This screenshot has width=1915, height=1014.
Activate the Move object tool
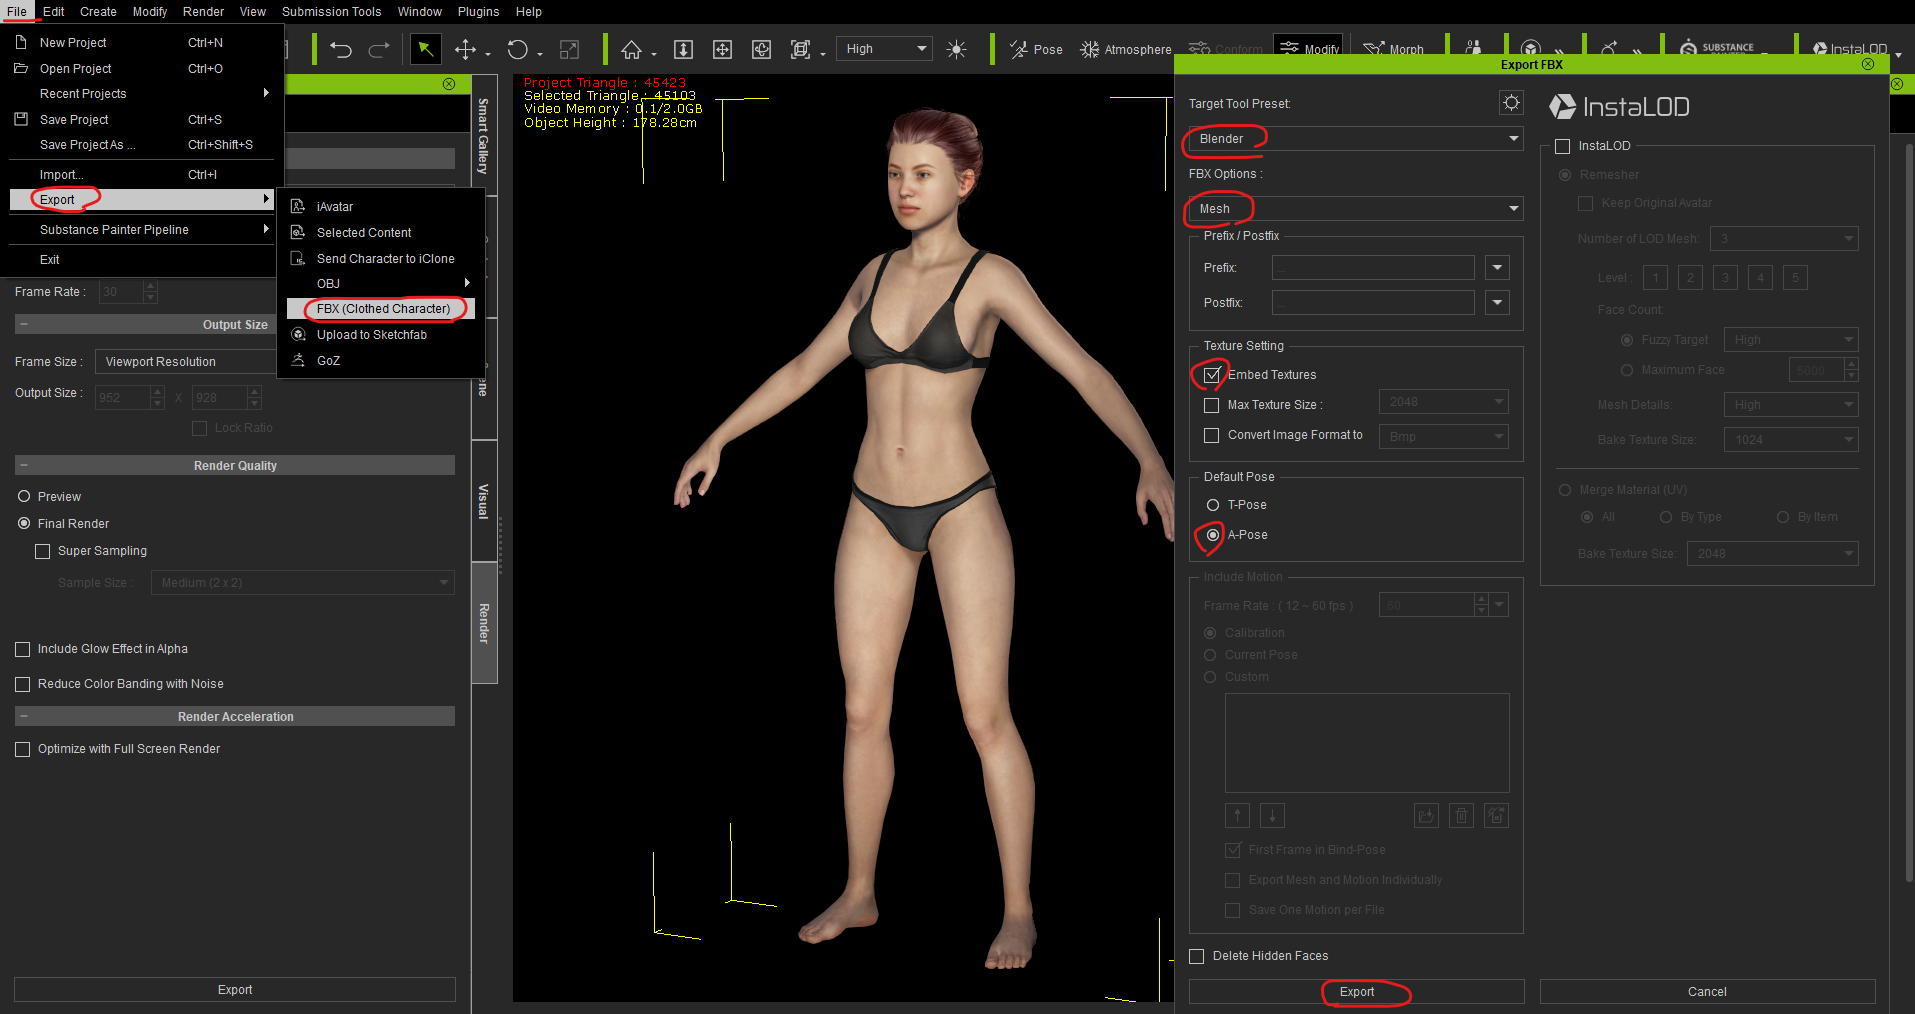click(465, 50)
